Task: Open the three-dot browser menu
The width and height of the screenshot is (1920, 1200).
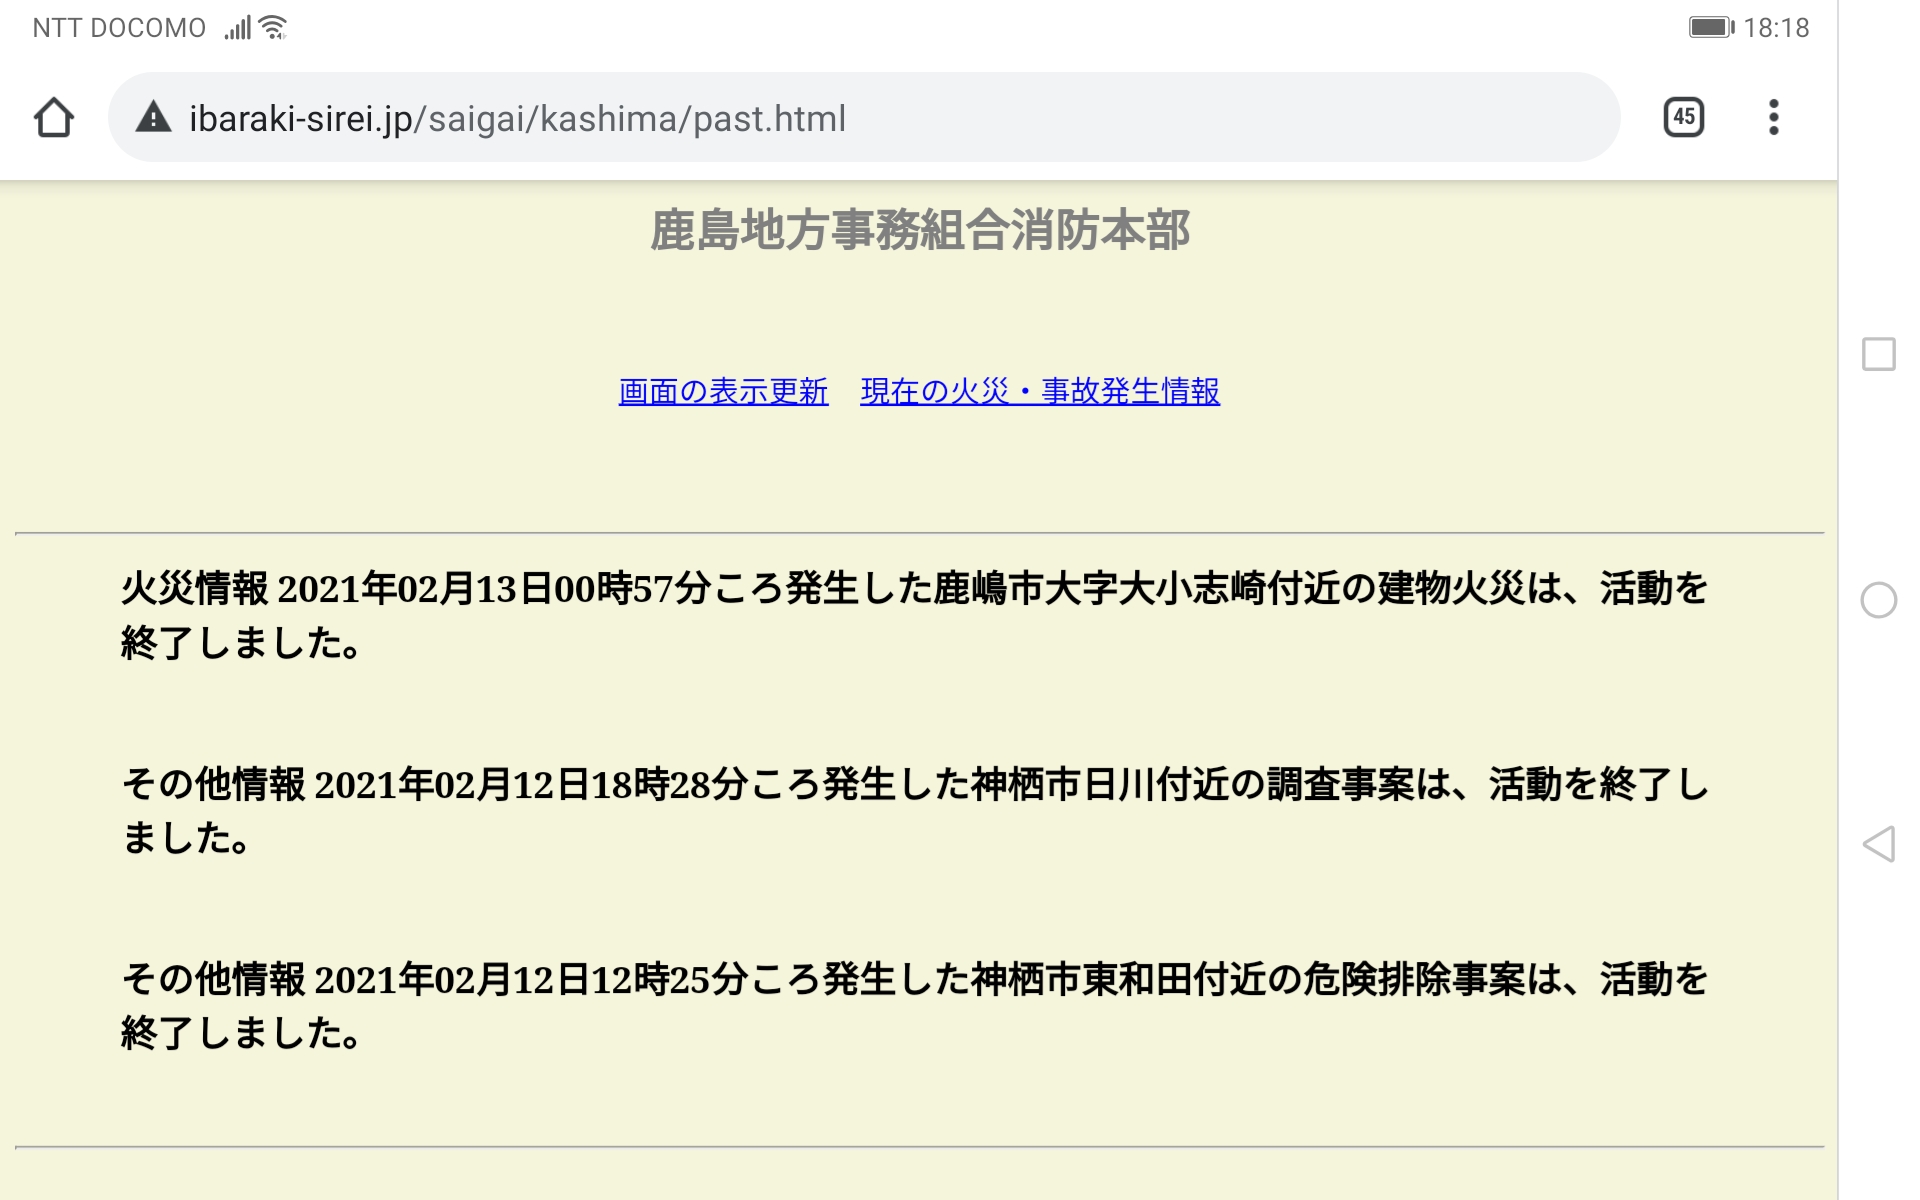Action: [x=1773, y=117]
